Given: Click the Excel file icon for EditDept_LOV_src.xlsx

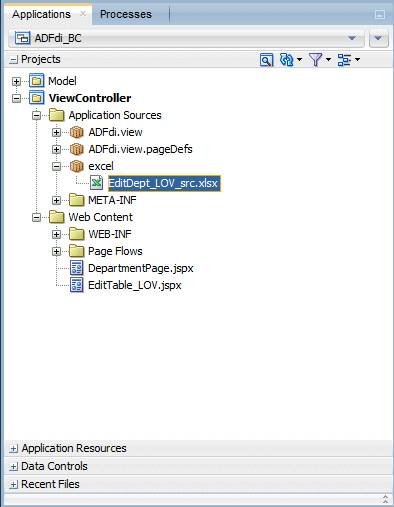Looking at the screenshot, I should point(96,183).
